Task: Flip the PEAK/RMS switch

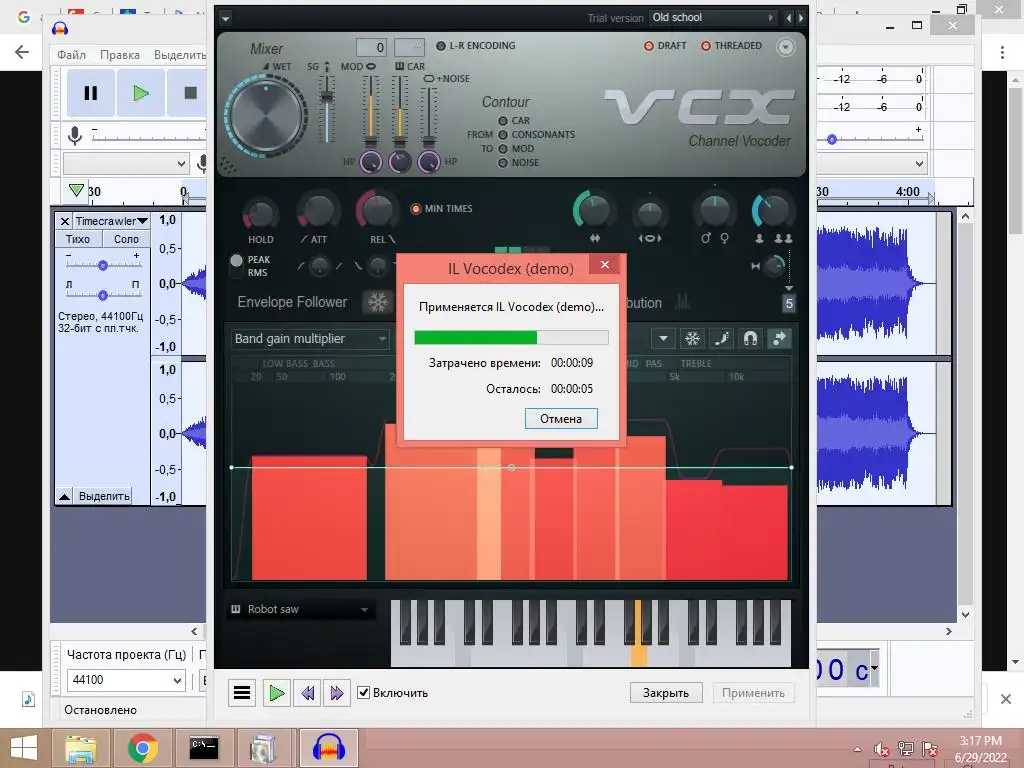Action: coord(236,266)
